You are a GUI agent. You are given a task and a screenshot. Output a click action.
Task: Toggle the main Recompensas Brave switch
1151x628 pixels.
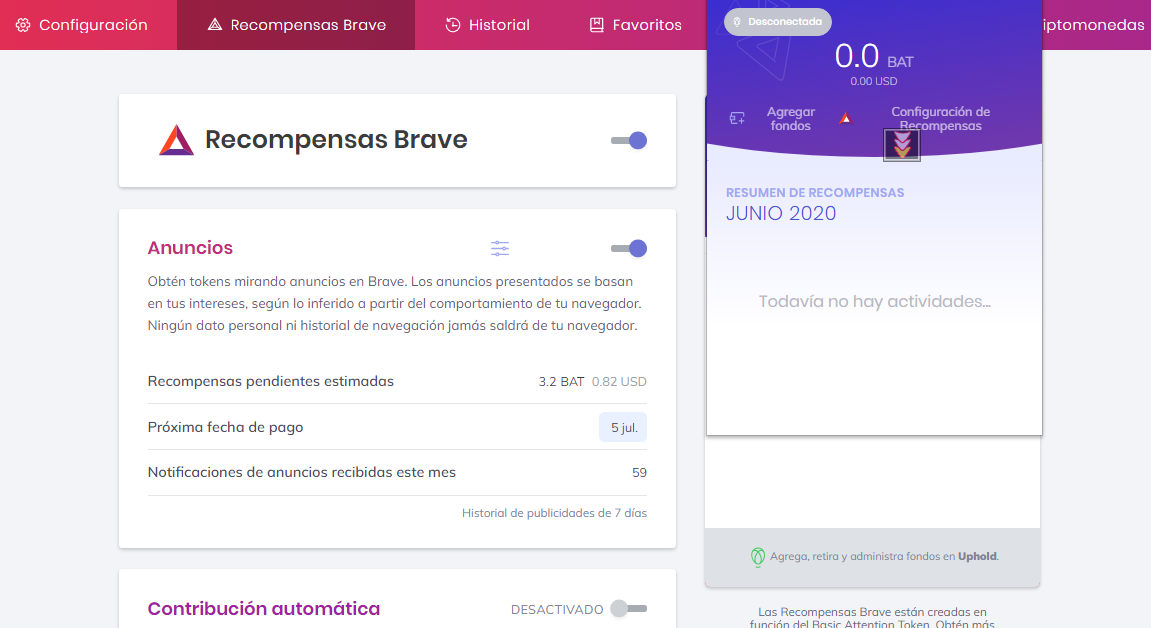coord(629,140)
